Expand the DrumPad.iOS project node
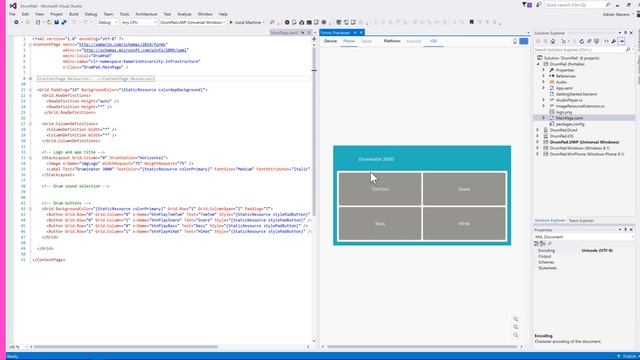Image resolution: width=640 pixels, height=360 pixels. click(538, 136)
